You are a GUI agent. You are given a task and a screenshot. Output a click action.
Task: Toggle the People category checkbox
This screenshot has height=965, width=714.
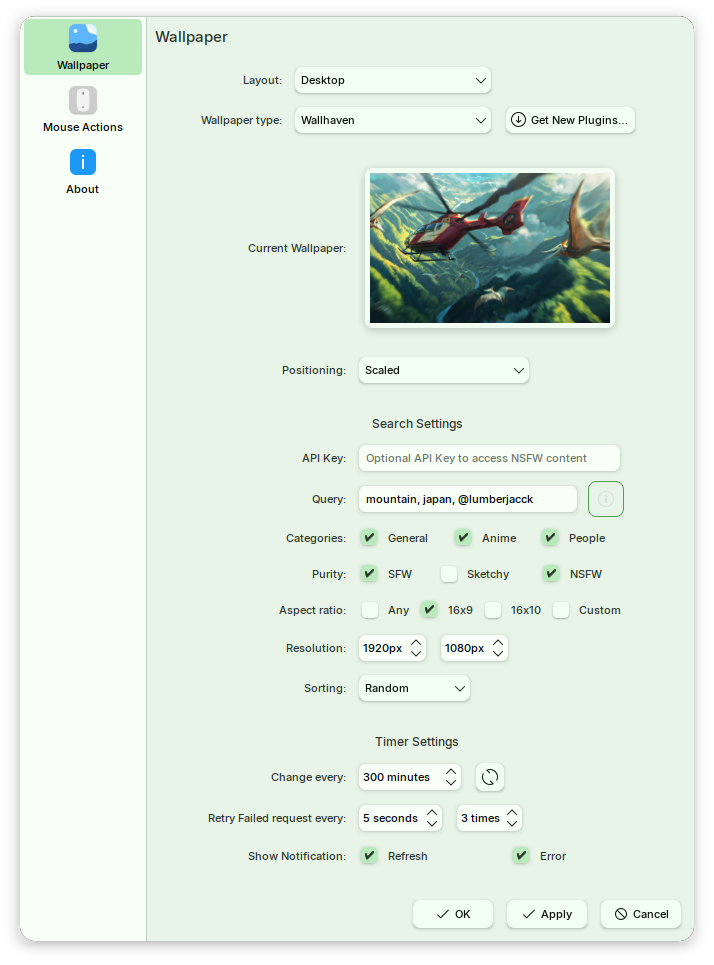point(550,538)
